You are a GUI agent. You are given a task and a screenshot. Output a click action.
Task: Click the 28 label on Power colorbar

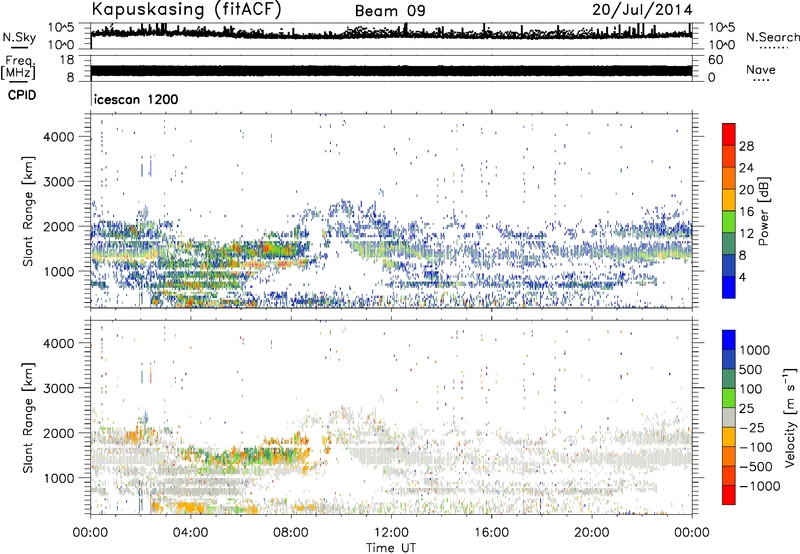click(746, 146)
